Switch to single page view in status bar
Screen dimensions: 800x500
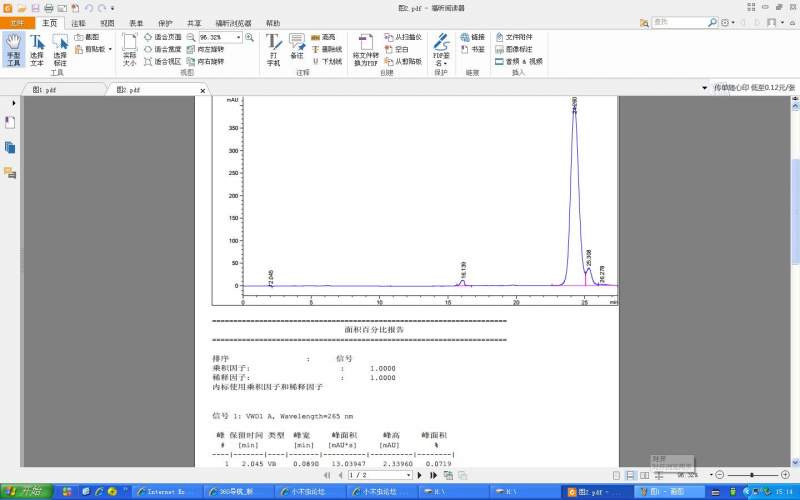point(616,475)
